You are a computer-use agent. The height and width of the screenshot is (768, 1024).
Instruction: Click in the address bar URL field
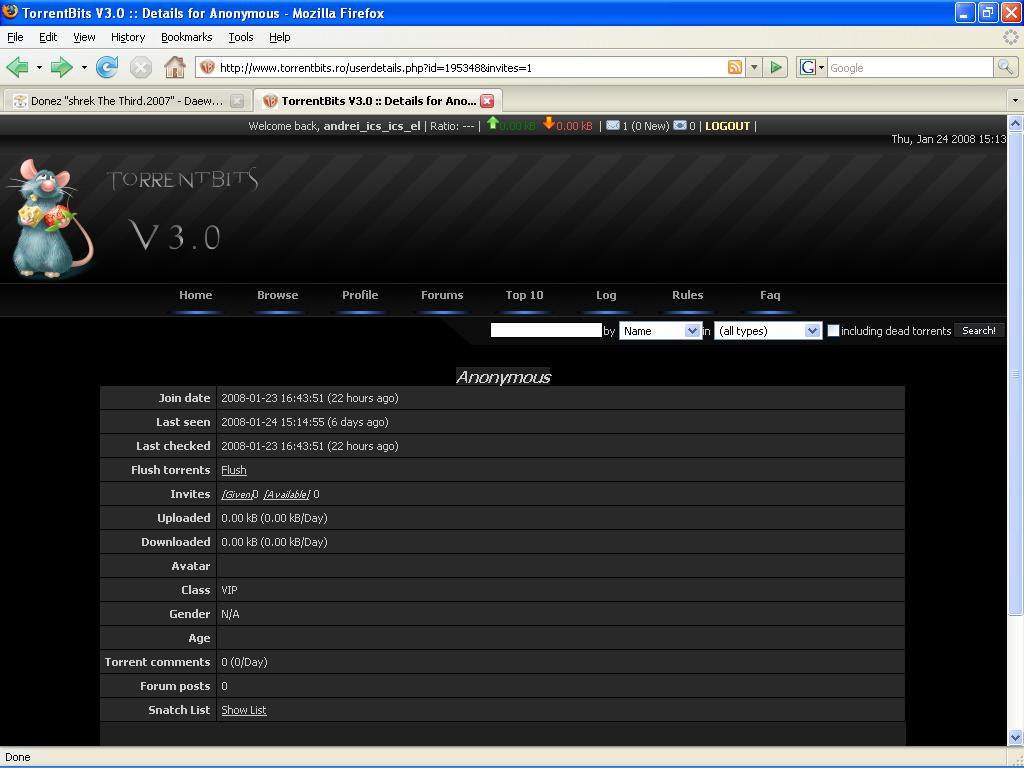pyautogui.click(x=470, y=67)
